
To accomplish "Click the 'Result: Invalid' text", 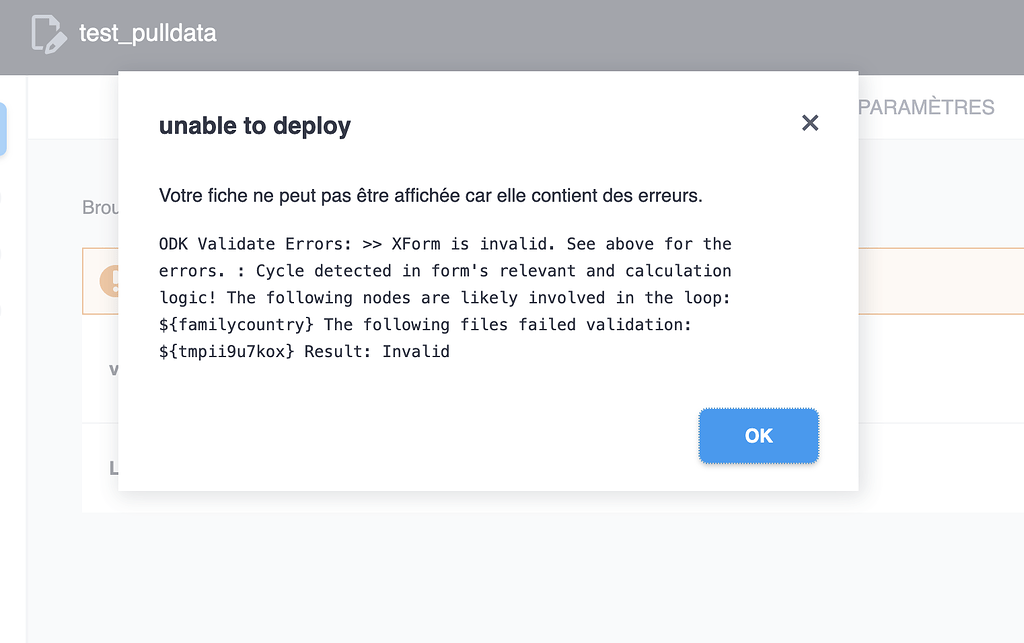I will (x=377, y=351).
